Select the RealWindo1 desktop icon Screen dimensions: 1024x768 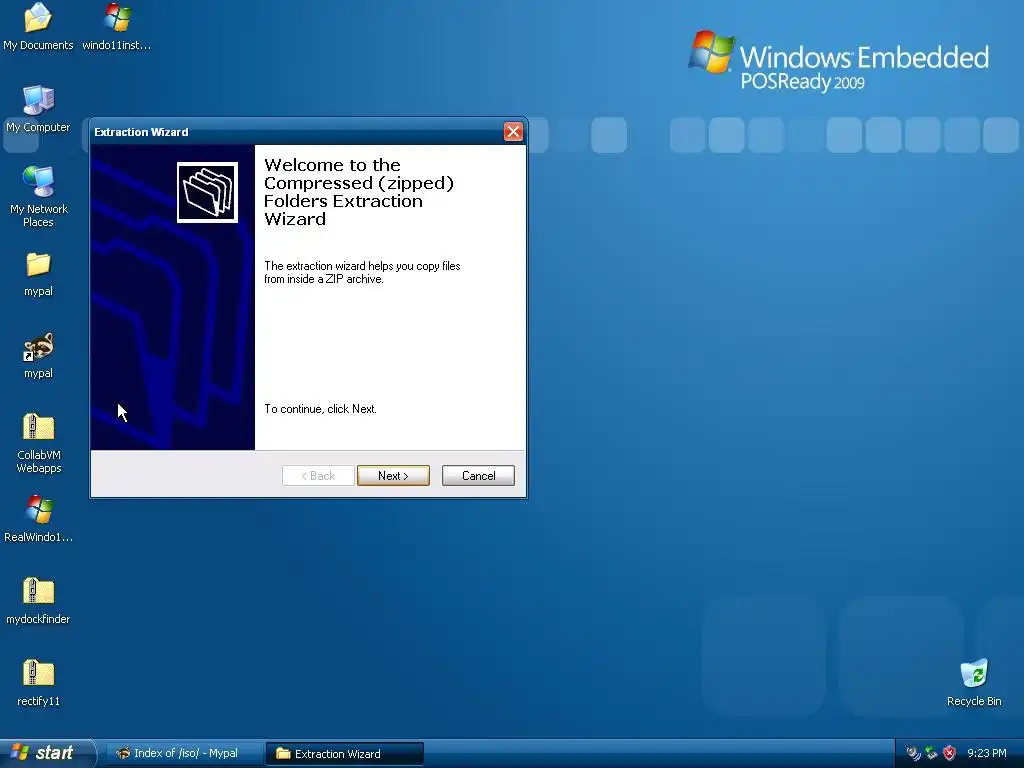pyautogui.click(x=39, y=519)
